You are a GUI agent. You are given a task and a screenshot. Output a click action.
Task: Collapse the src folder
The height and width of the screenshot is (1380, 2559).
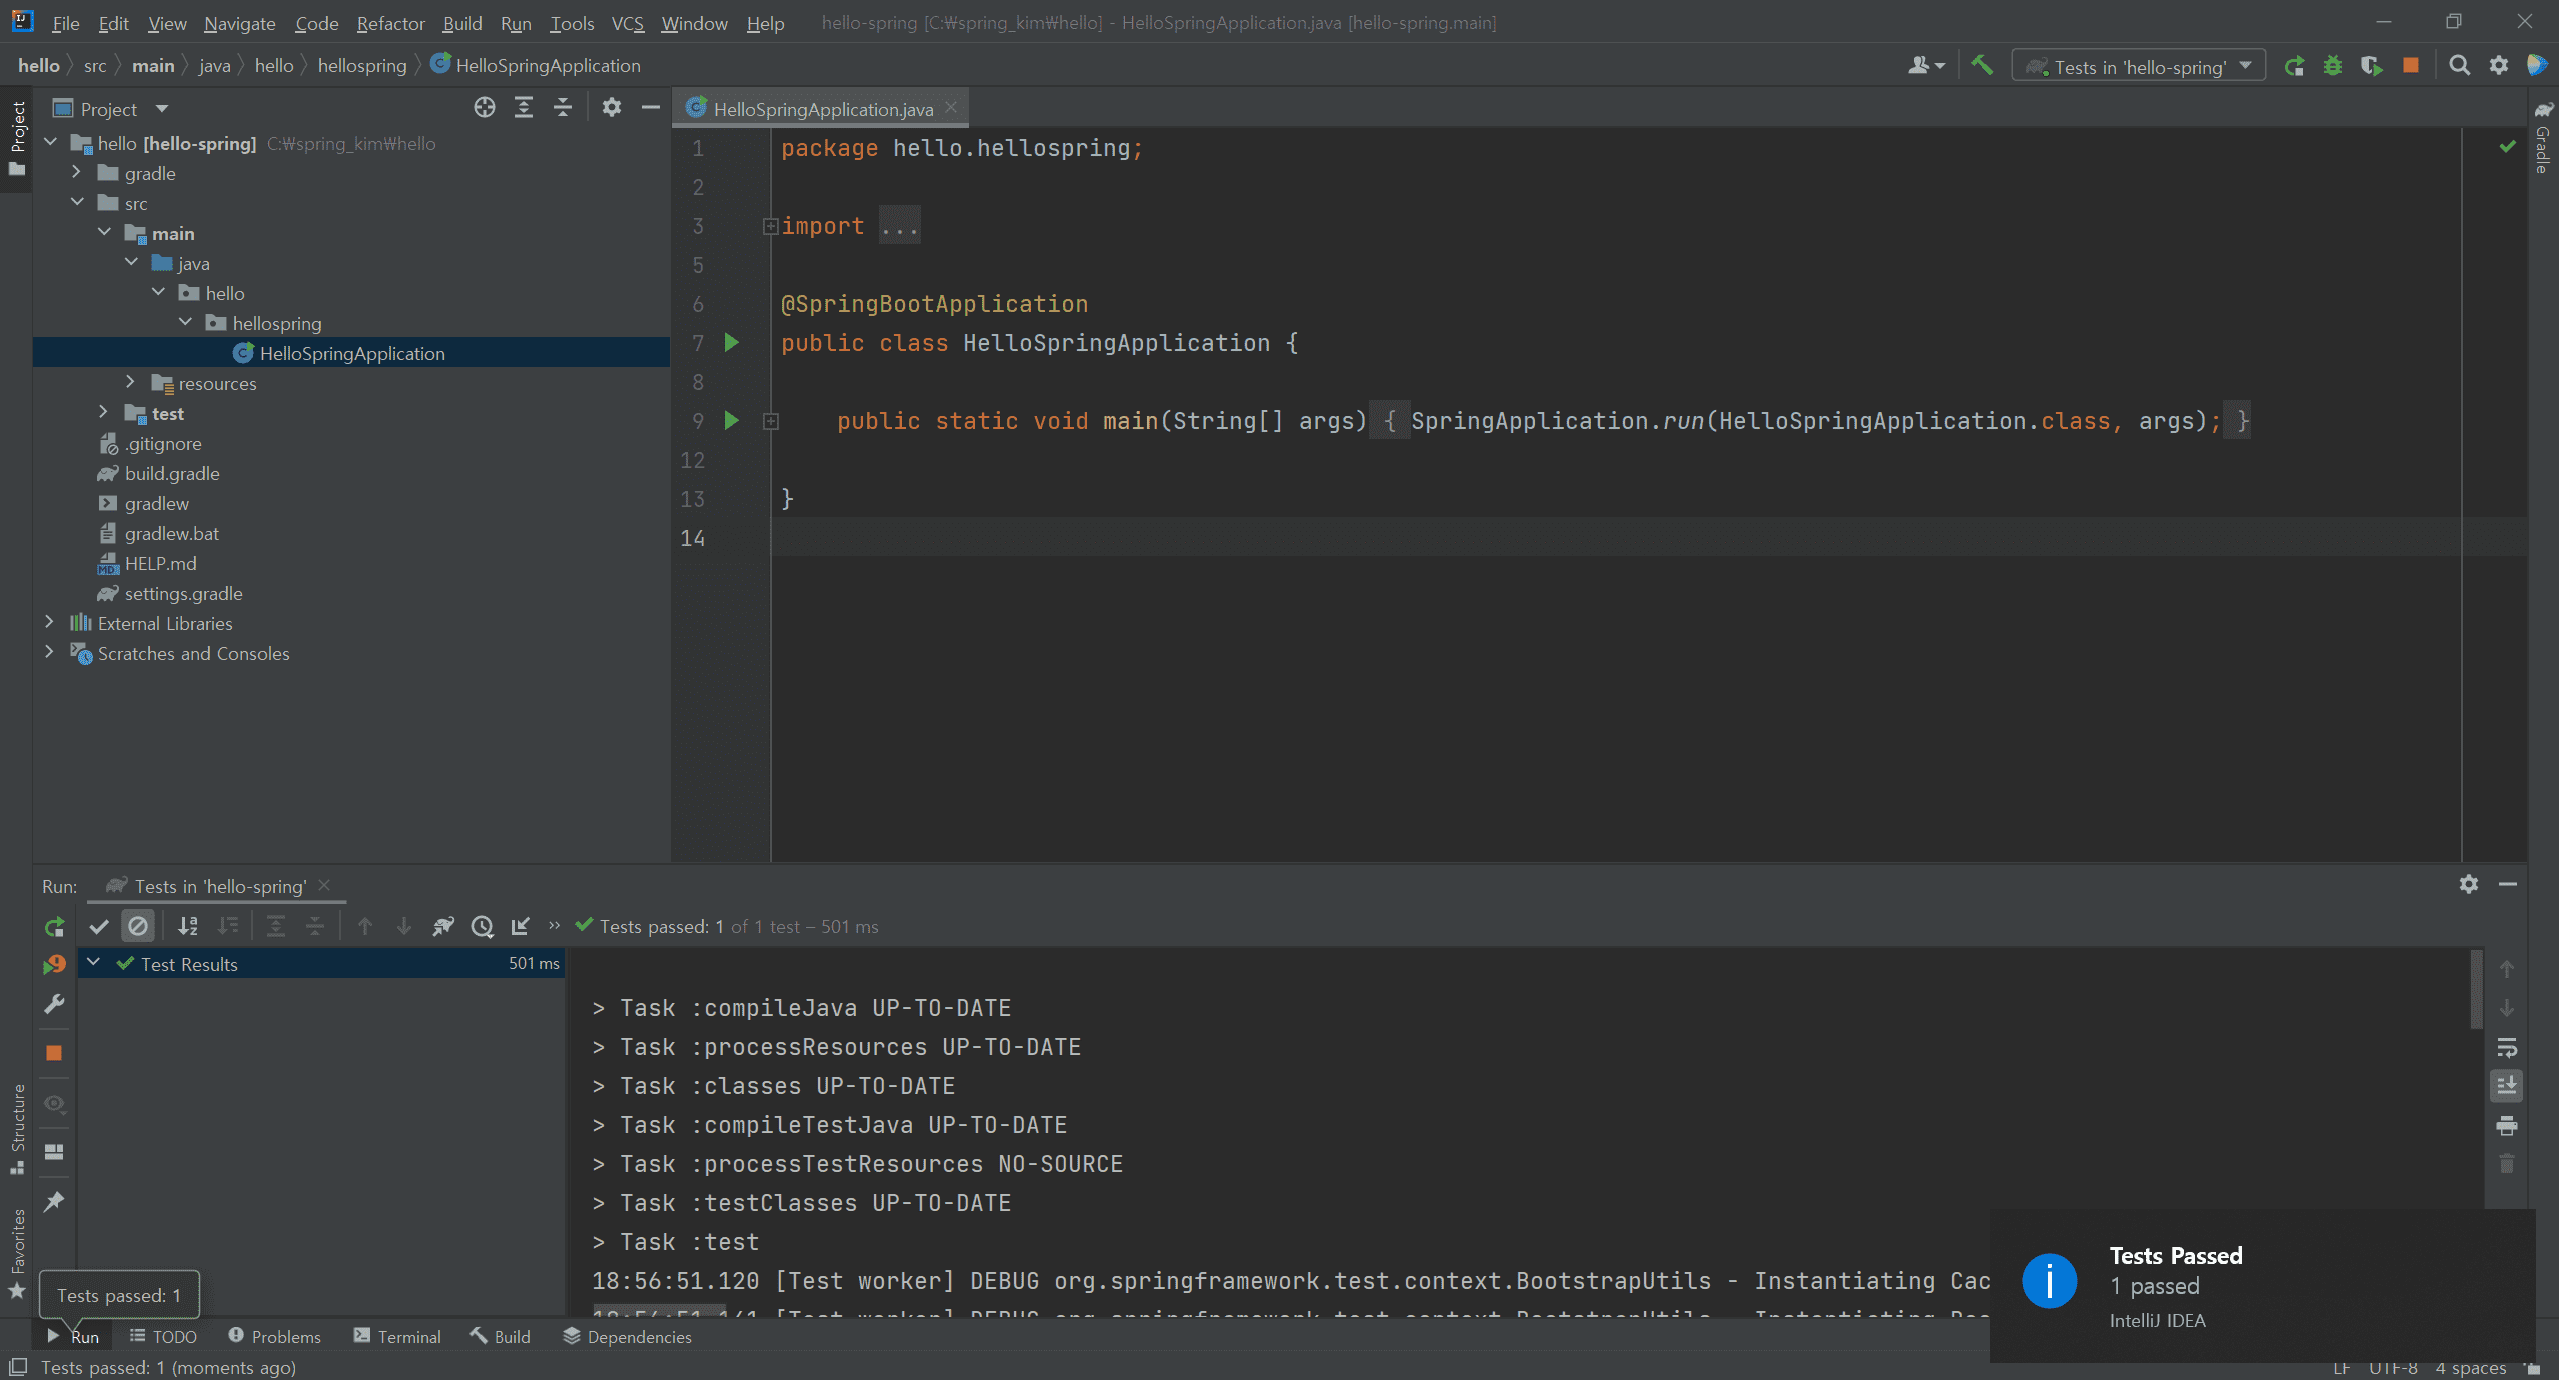(76, 203)
